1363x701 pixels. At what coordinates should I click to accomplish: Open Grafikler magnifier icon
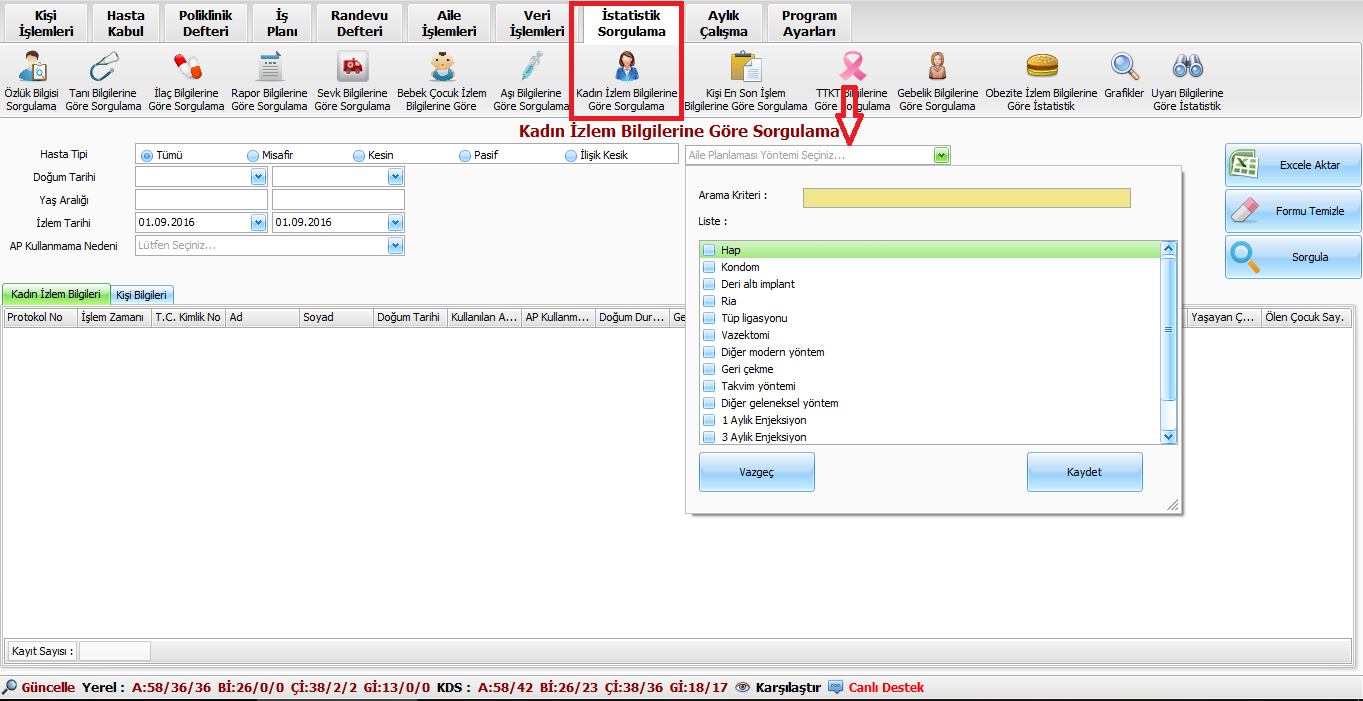coord(1125,68)
